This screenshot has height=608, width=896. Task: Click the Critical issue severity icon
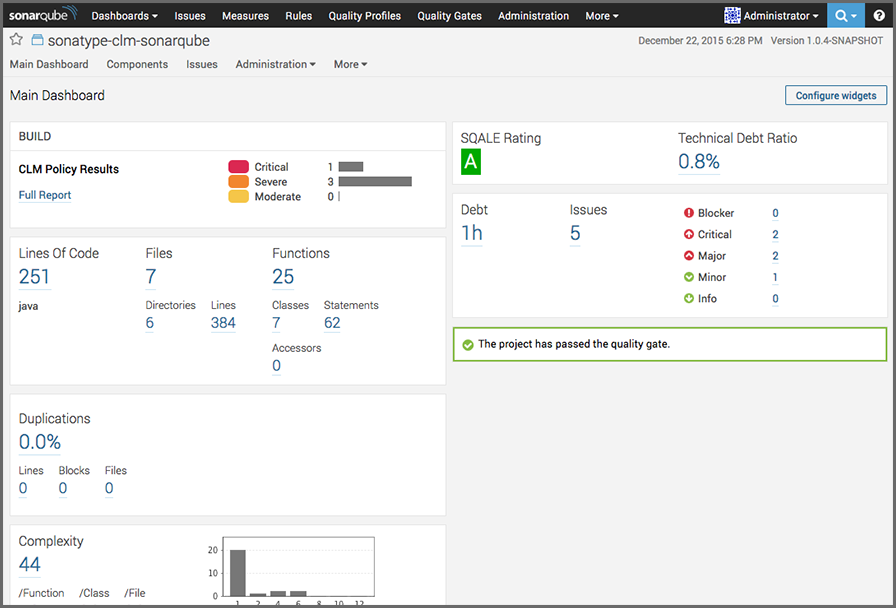click(689, 234)
